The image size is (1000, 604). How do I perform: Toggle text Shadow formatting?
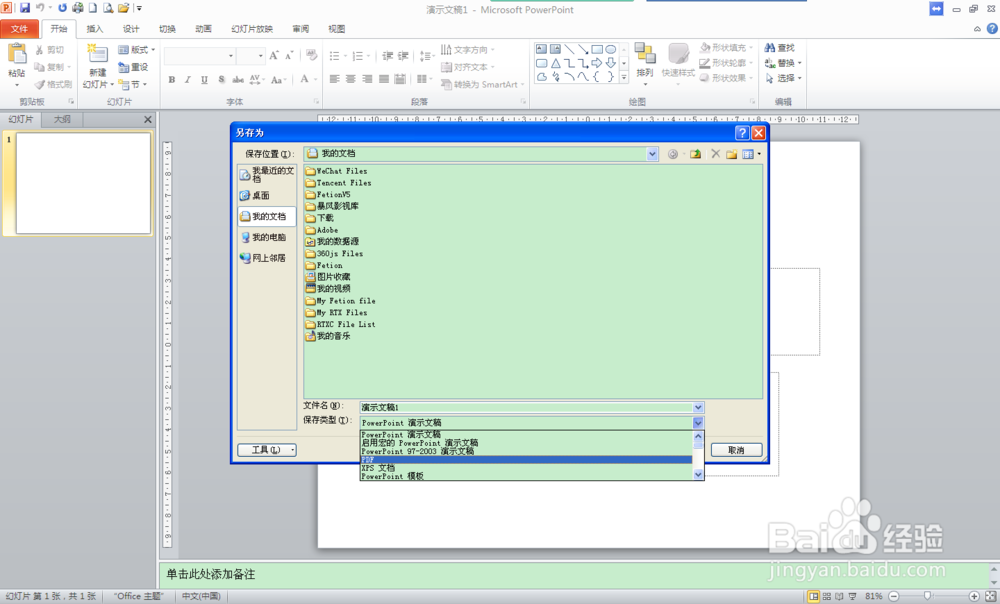(221, 80)
